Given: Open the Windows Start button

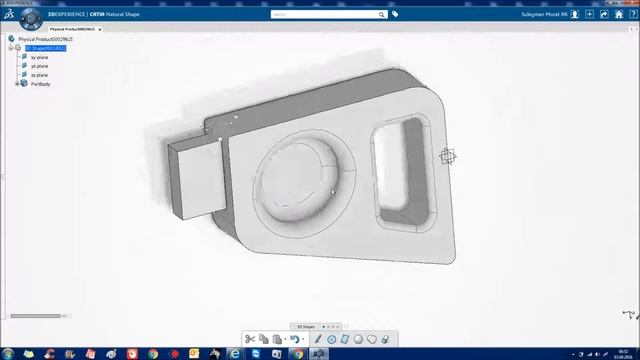Looking at the screenshot, I should [7, 354].
